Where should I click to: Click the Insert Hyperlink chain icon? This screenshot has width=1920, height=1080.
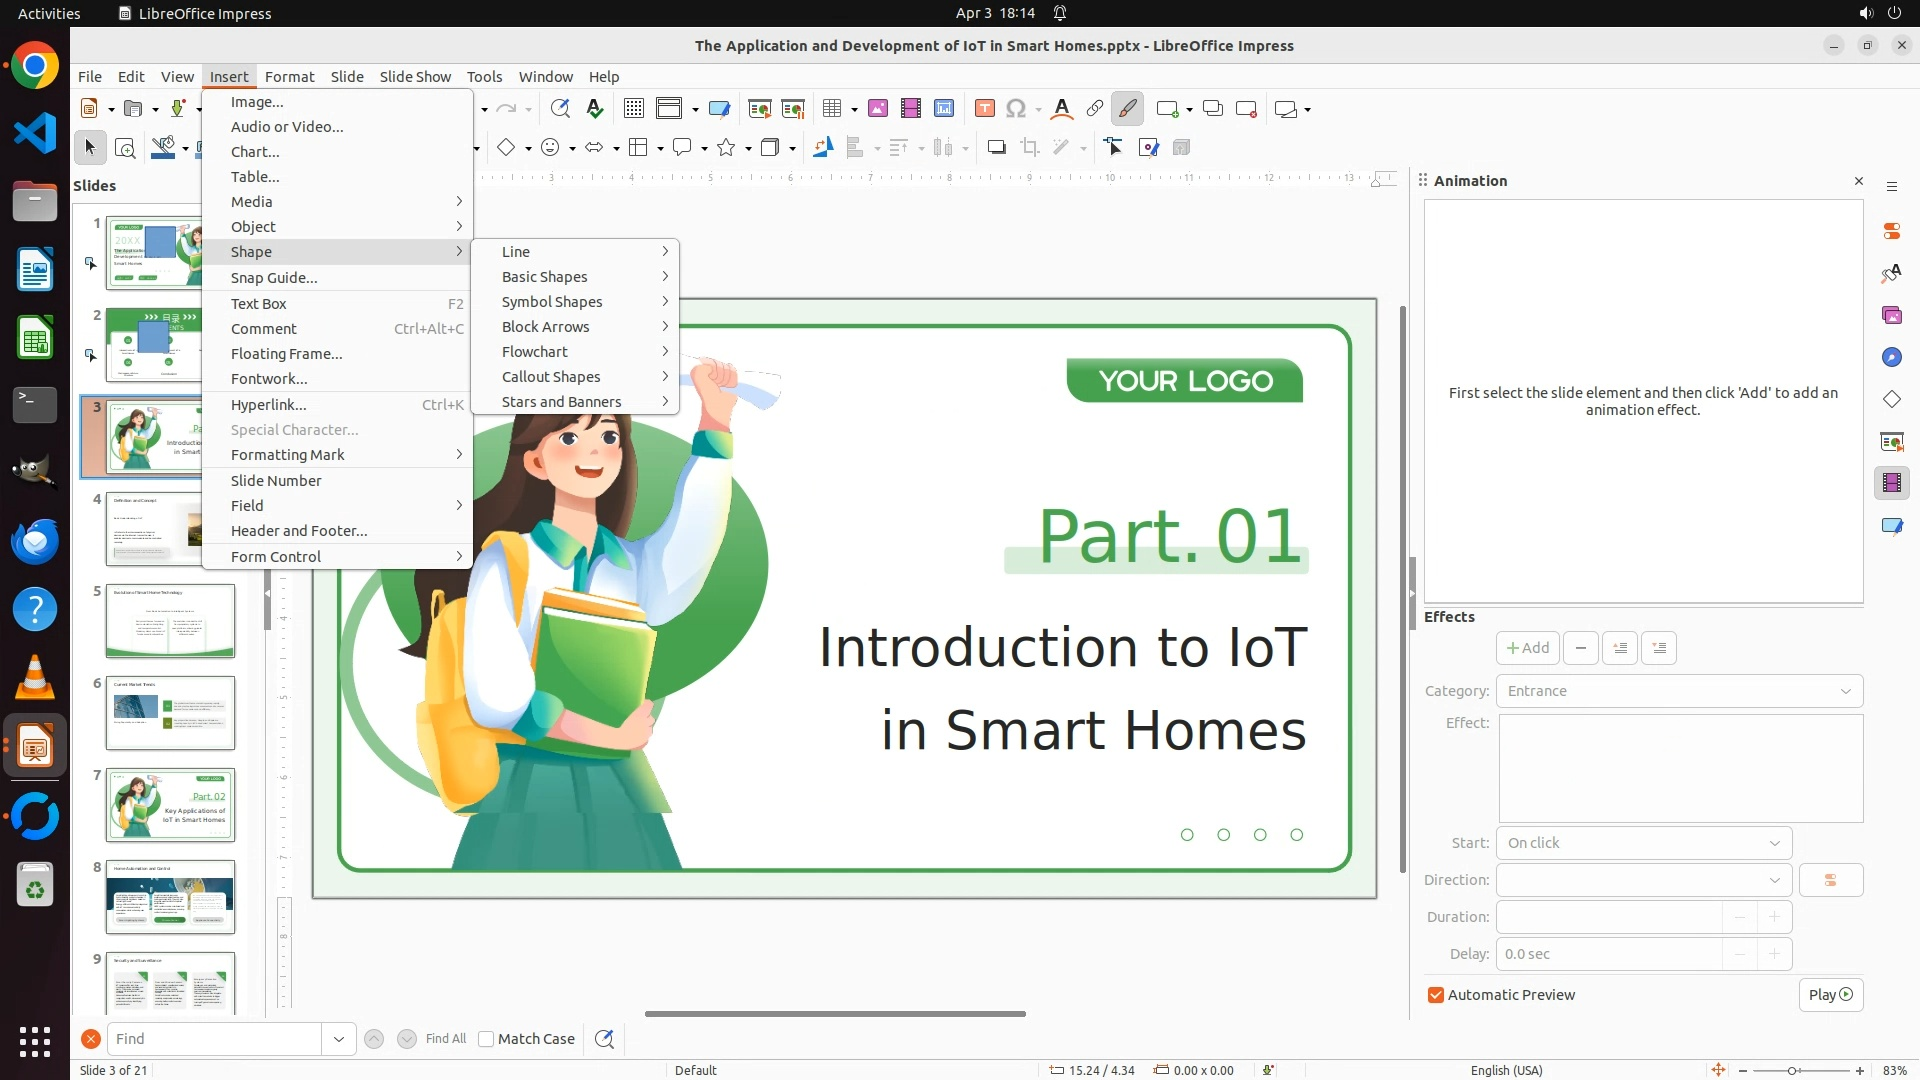tap(1094, 109)
